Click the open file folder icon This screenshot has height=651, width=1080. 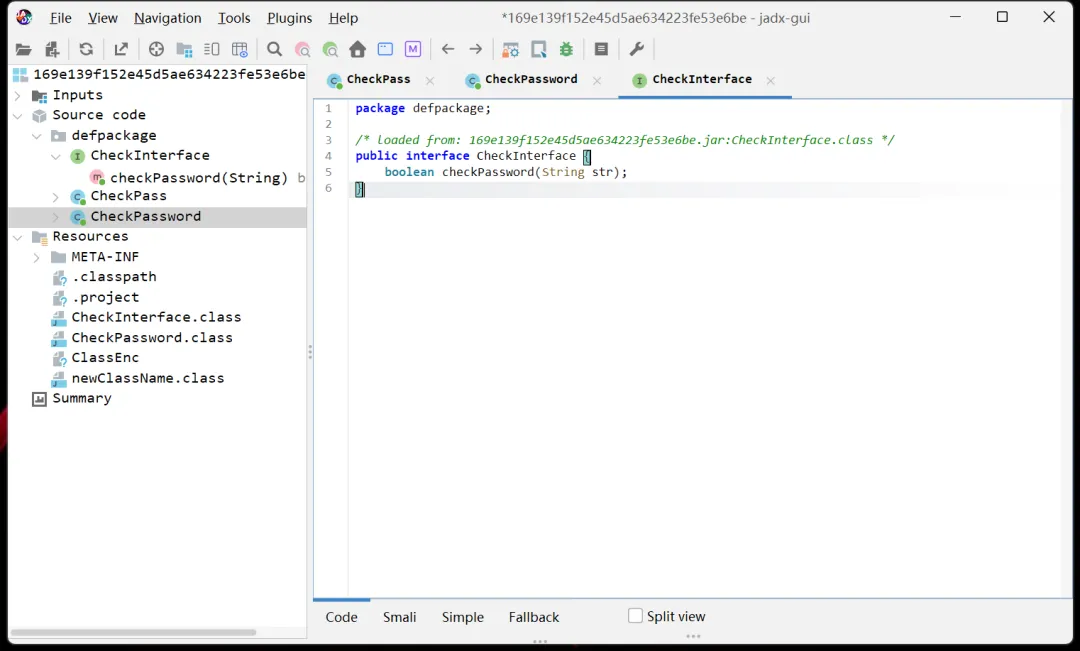(23, 49)
